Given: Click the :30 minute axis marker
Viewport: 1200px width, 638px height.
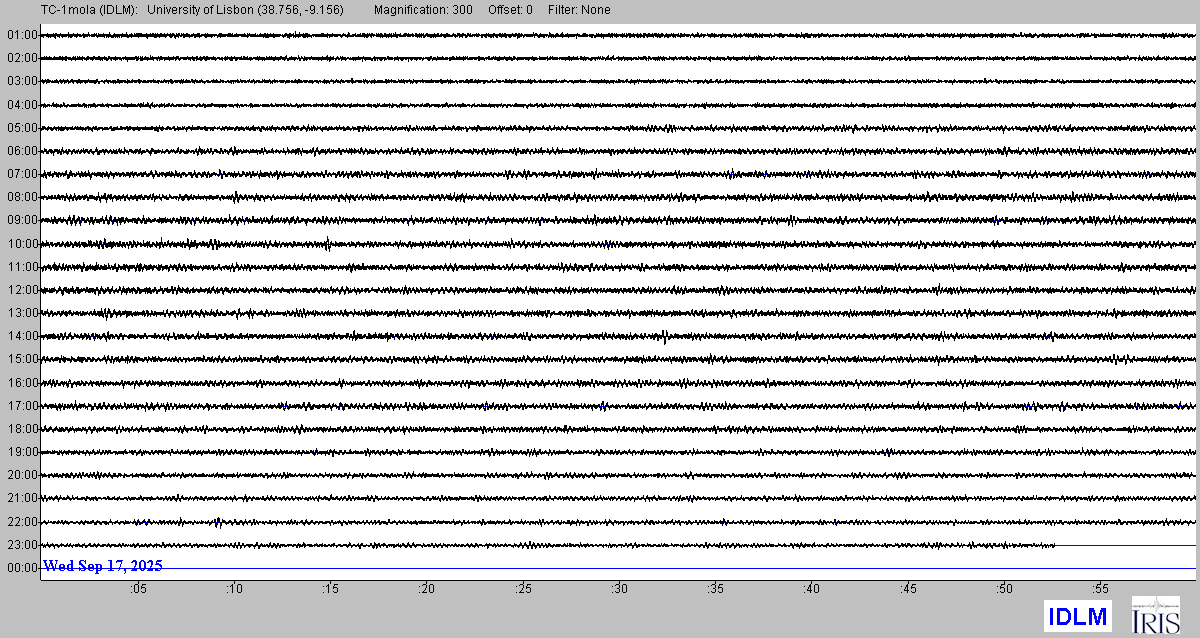Looking at the screenshot, I should pyautogui.click(x=619, y=590).
